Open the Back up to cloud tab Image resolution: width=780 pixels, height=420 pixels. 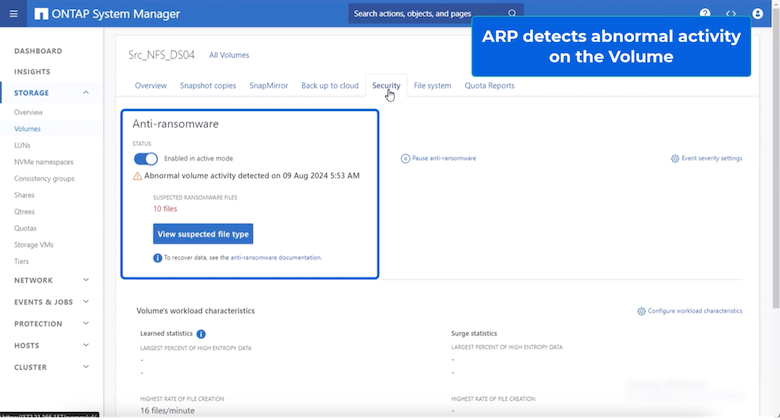(330, 86)
